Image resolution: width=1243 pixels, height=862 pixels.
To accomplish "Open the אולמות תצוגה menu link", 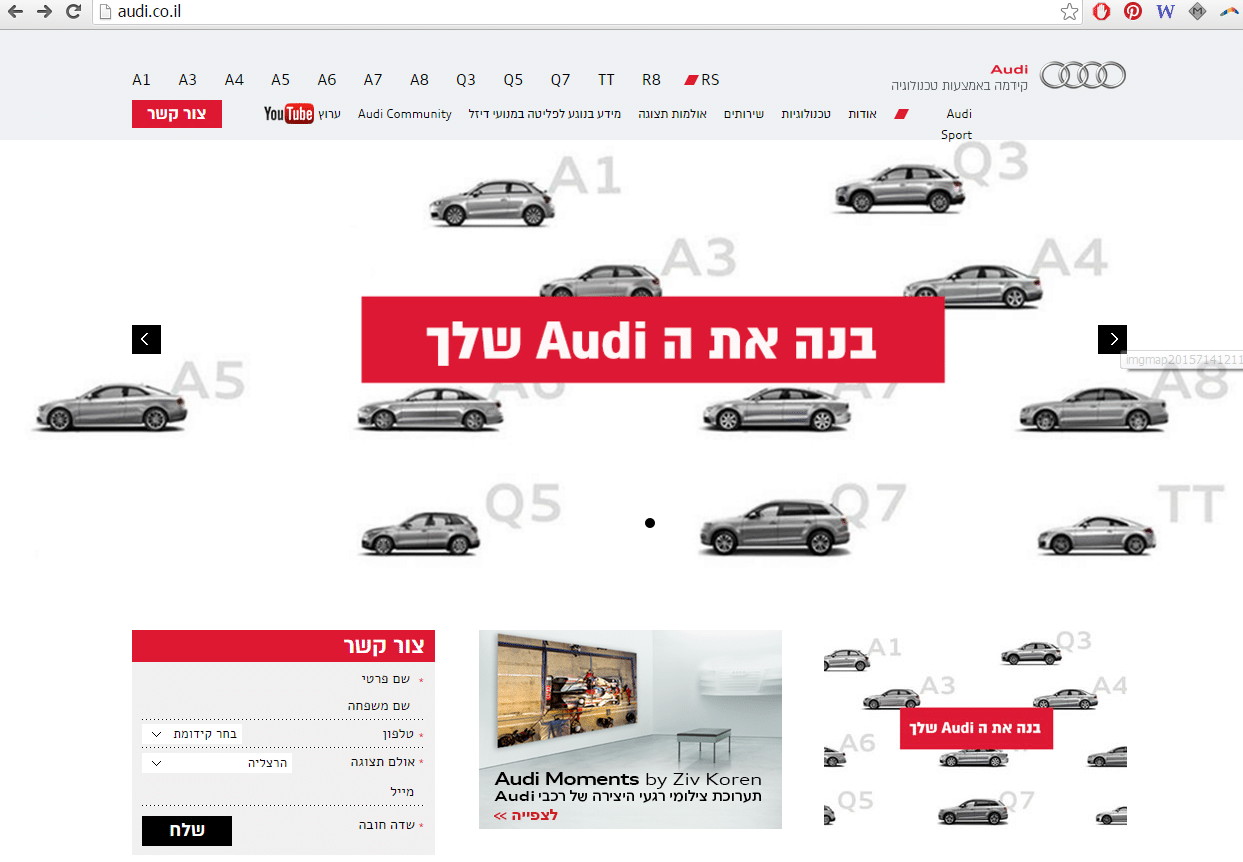I will (x=673, y=114).
